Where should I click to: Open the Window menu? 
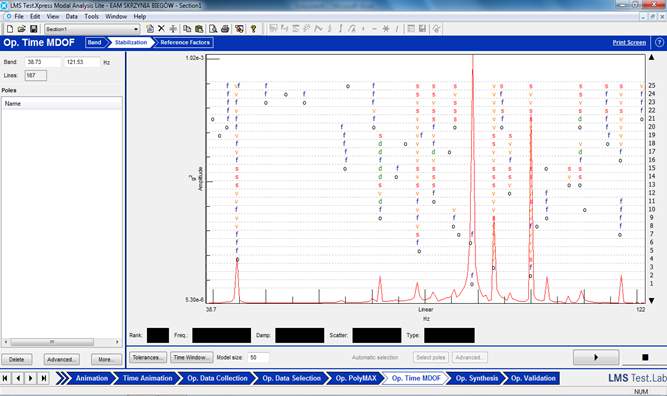click(116, 16)
